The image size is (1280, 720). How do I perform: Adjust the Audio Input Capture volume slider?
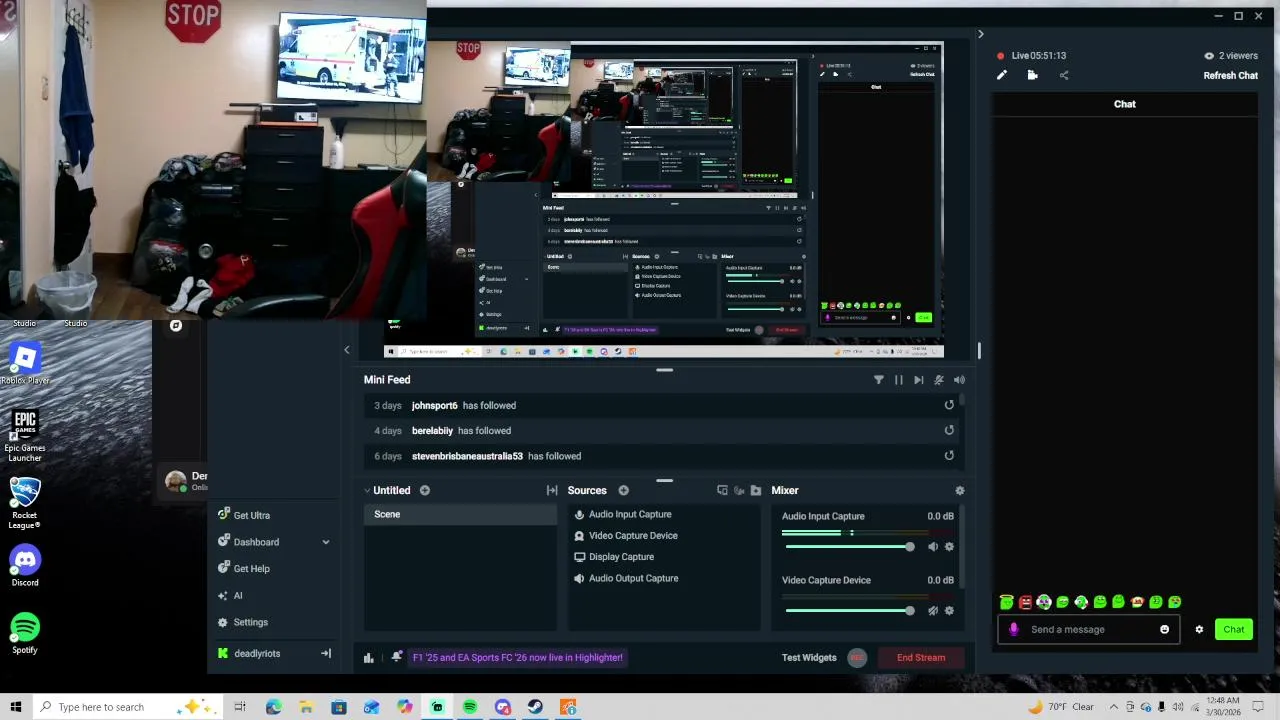point(849,547)
